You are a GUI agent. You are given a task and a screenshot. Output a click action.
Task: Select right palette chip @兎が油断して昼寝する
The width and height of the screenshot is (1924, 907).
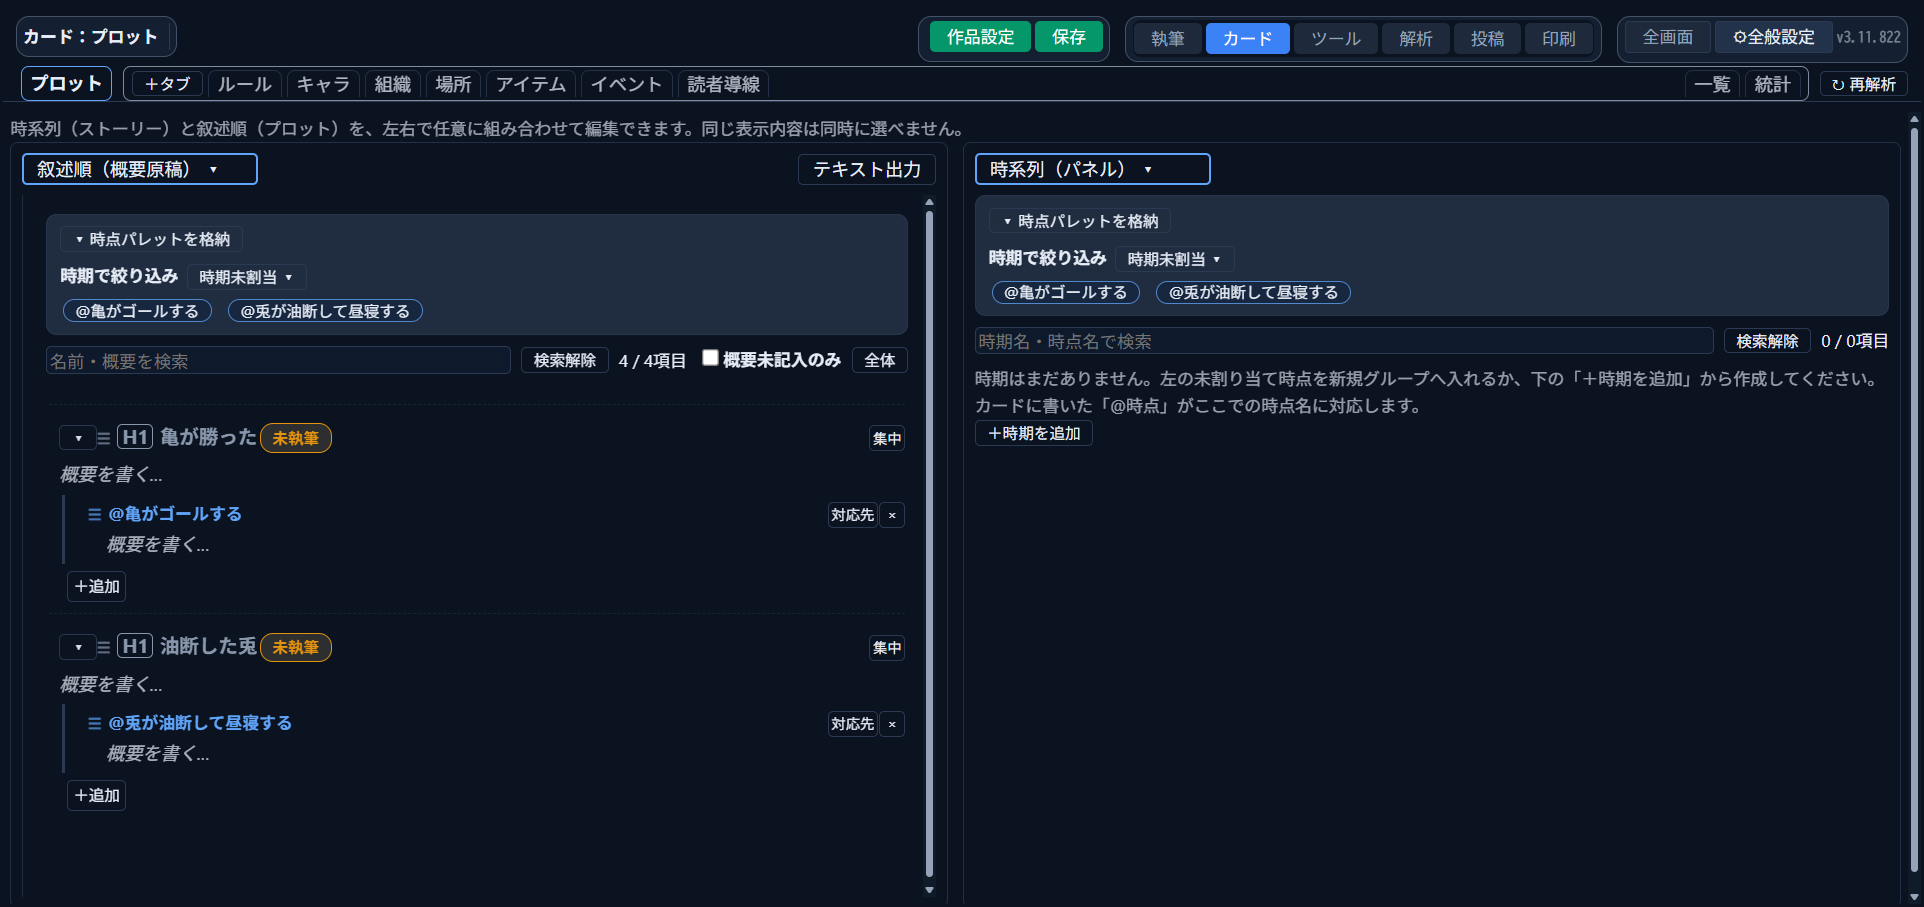[1254, 292]
